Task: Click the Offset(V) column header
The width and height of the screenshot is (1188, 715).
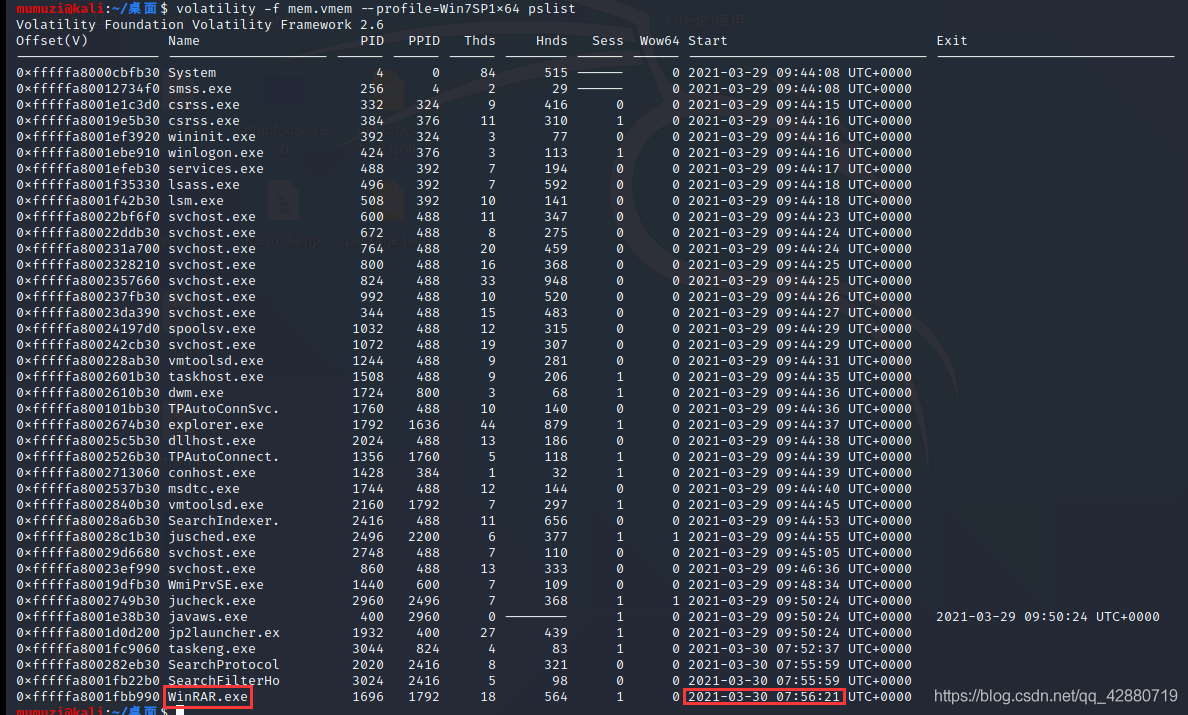Action: pyautogui.click(x=52, y=40)
